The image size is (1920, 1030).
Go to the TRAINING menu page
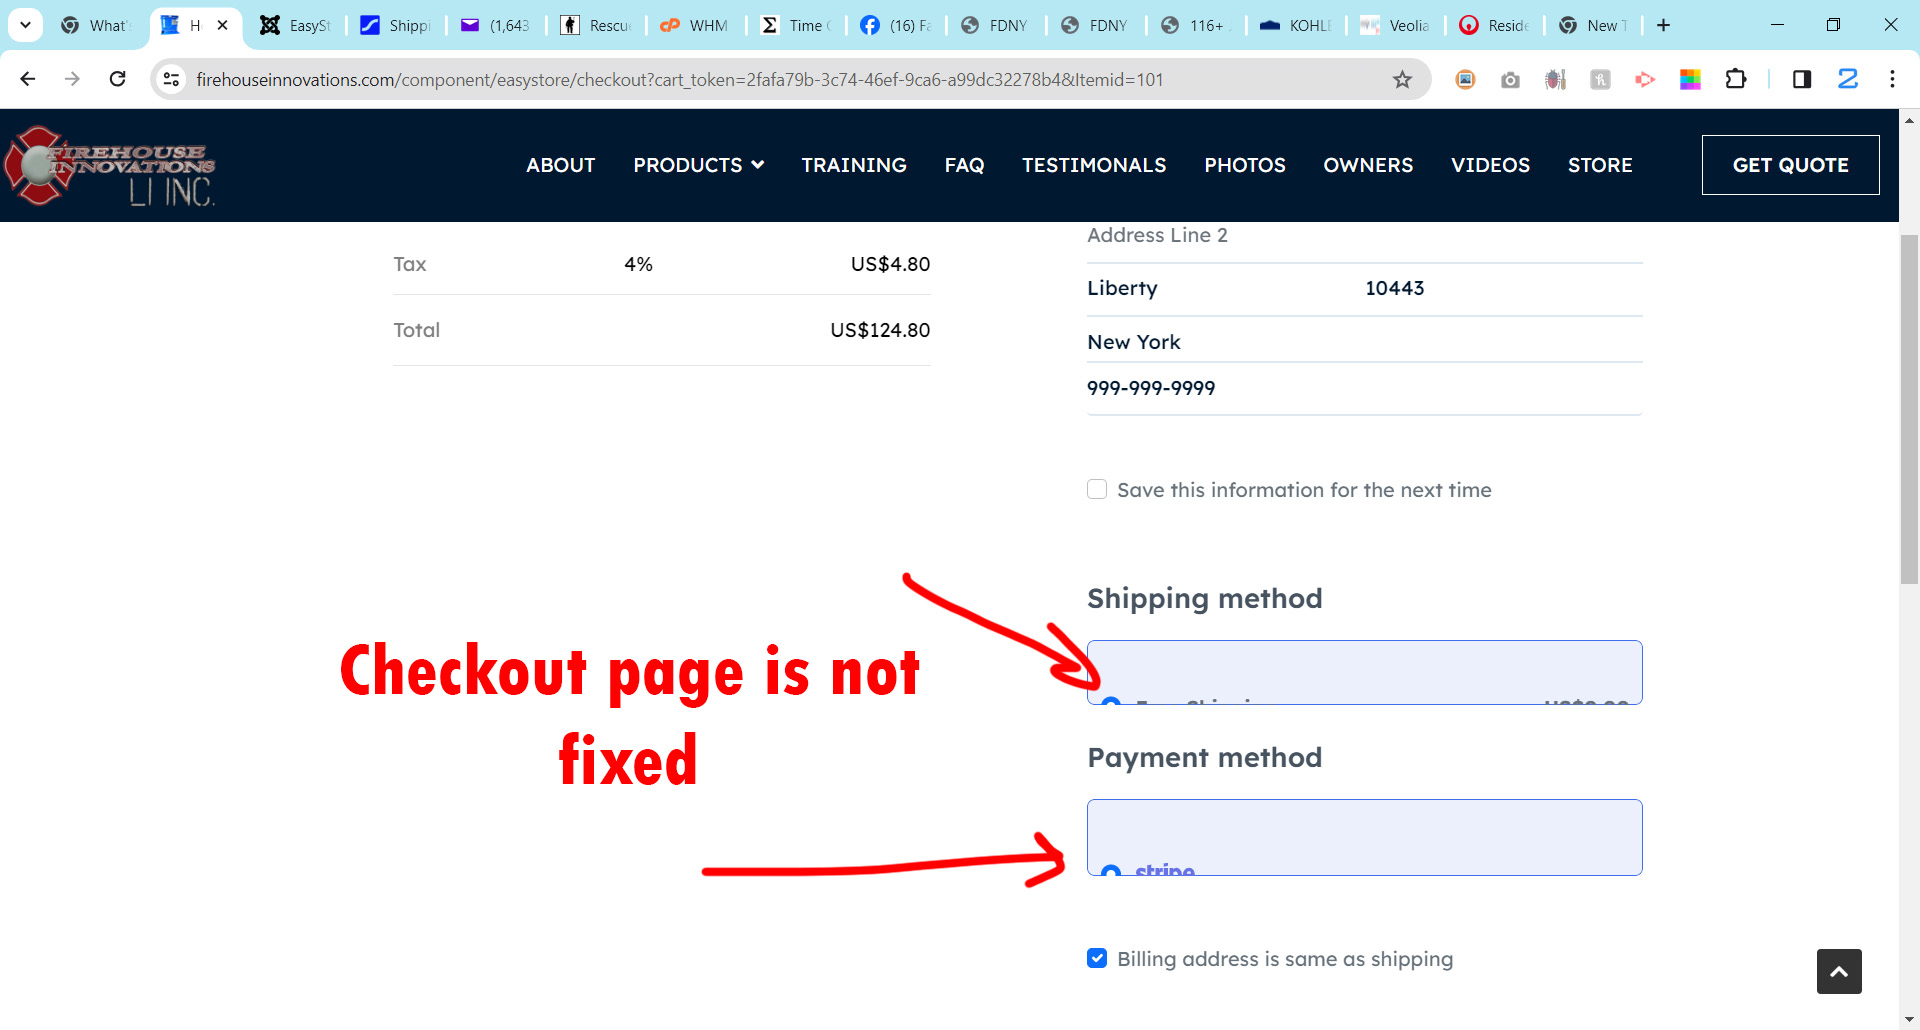click(853, 165)
